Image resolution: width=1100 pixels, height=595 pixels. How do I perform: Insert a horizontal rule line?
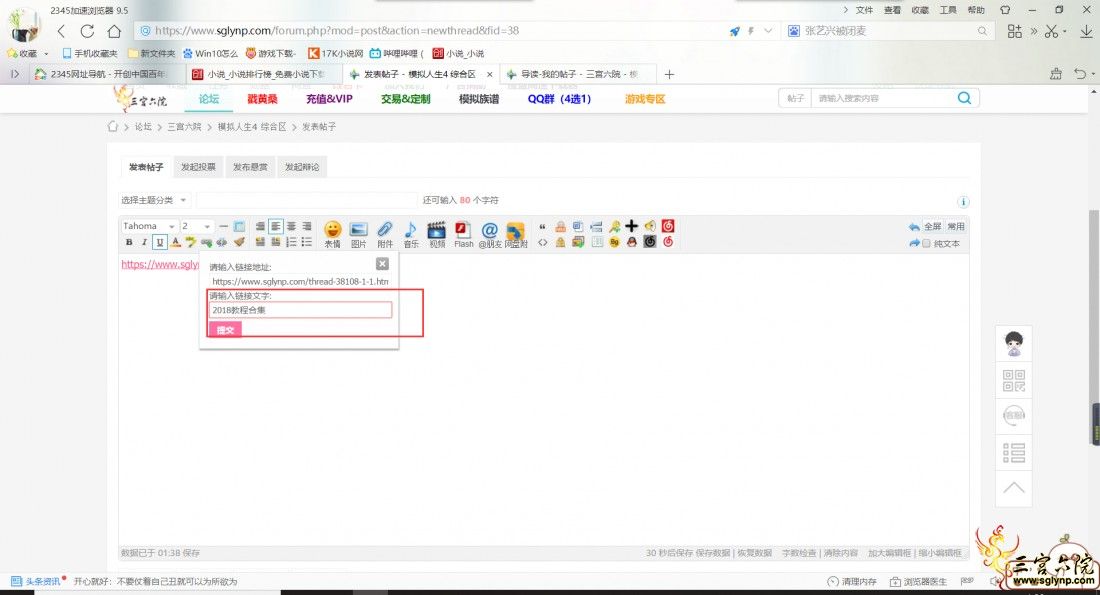[x=223, y=226]
